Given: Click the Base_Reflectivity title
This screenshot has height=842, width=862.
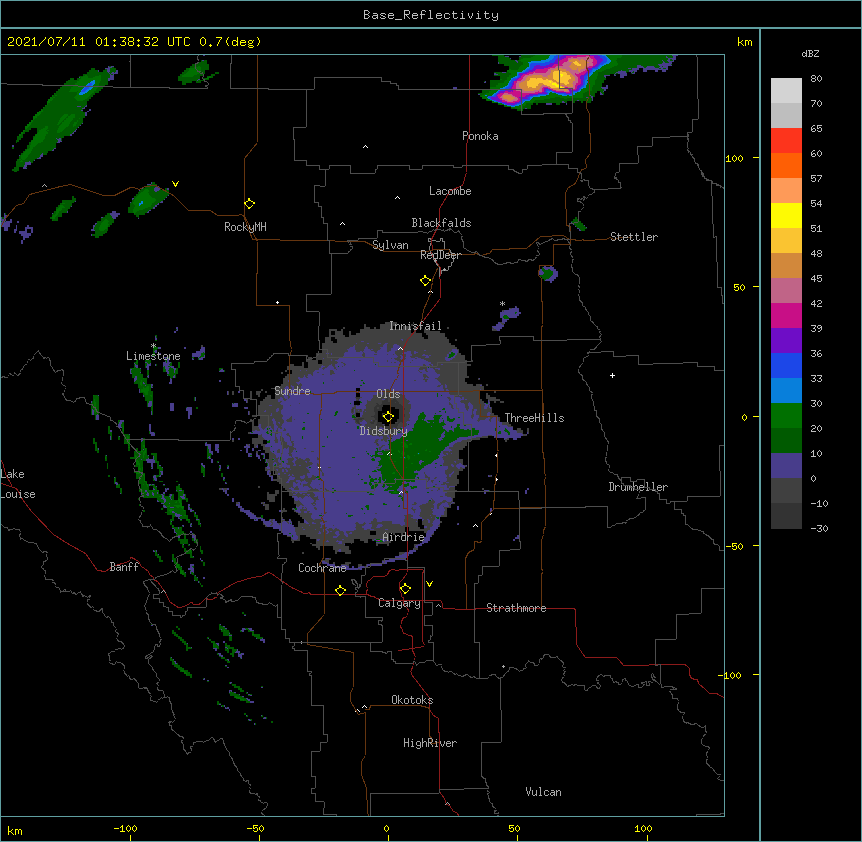Looking at the screenshot, I should 431,15.
